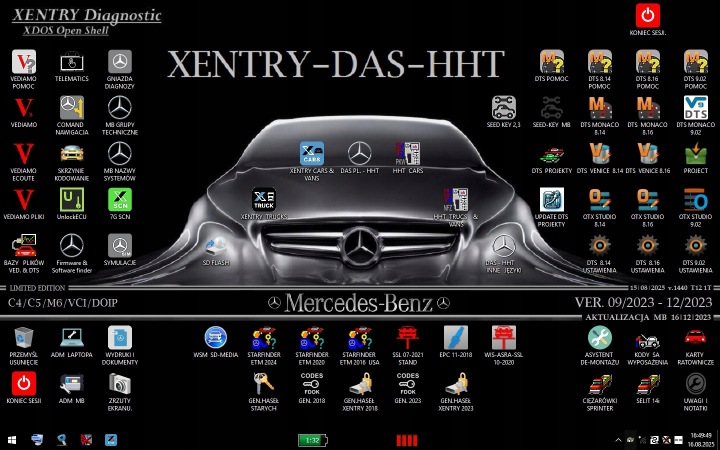Open MB Grupy Techniczne
Image resolution: width=720 pixels, height=450 pixels.
[120, 108]
